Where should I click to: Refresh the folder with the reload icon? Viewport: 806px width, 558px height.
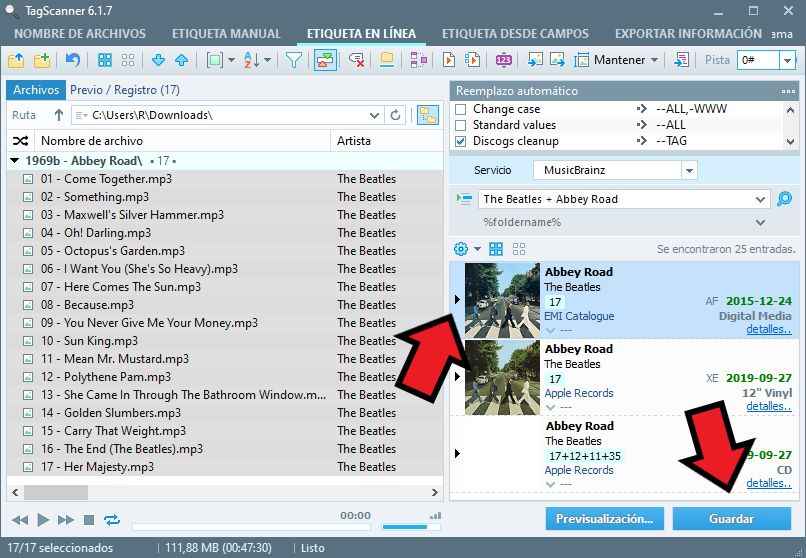pyautogui.click(x=395, y=115)
